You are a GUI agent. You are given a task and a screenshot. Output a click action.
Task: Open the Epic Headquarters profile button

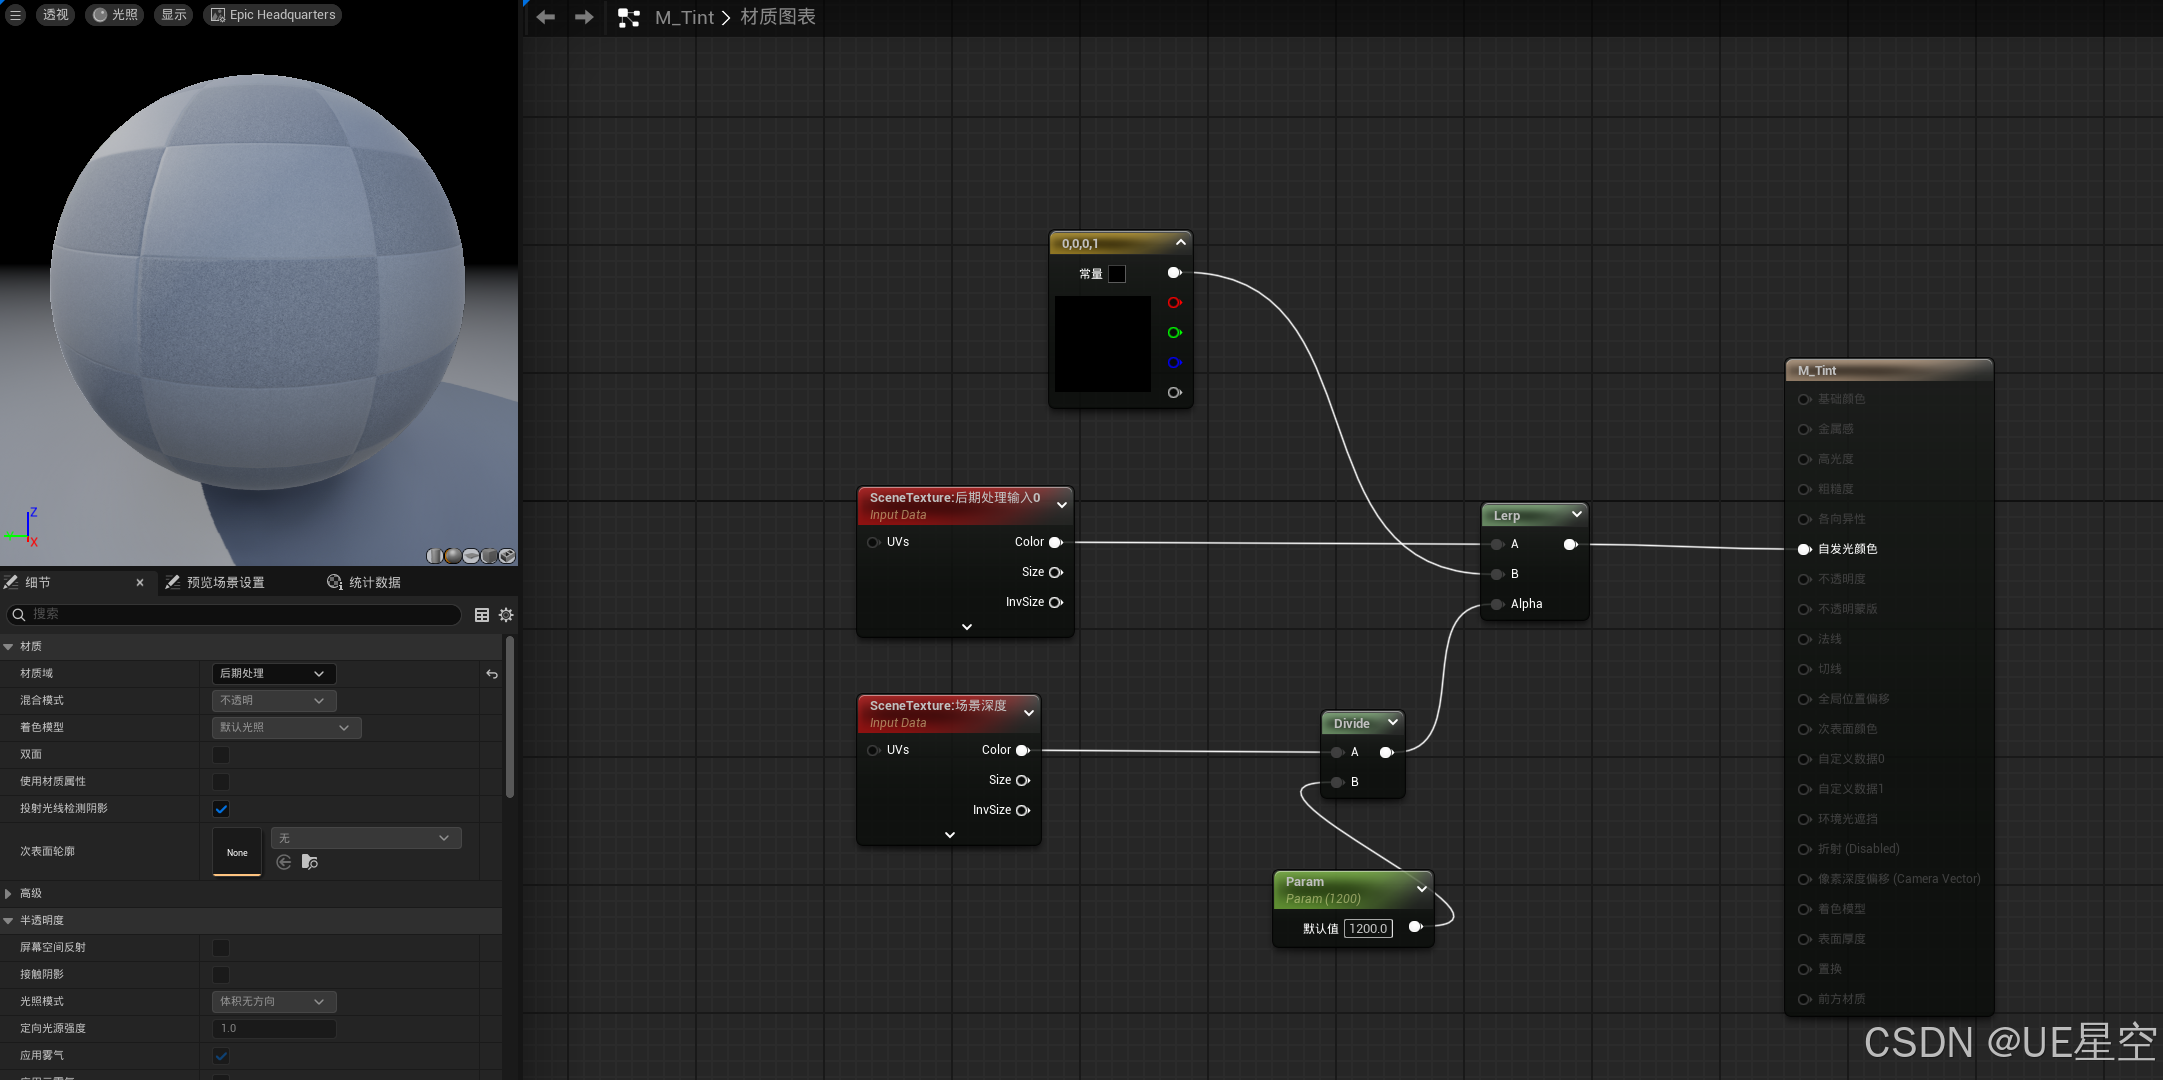[x=273, y=15]
